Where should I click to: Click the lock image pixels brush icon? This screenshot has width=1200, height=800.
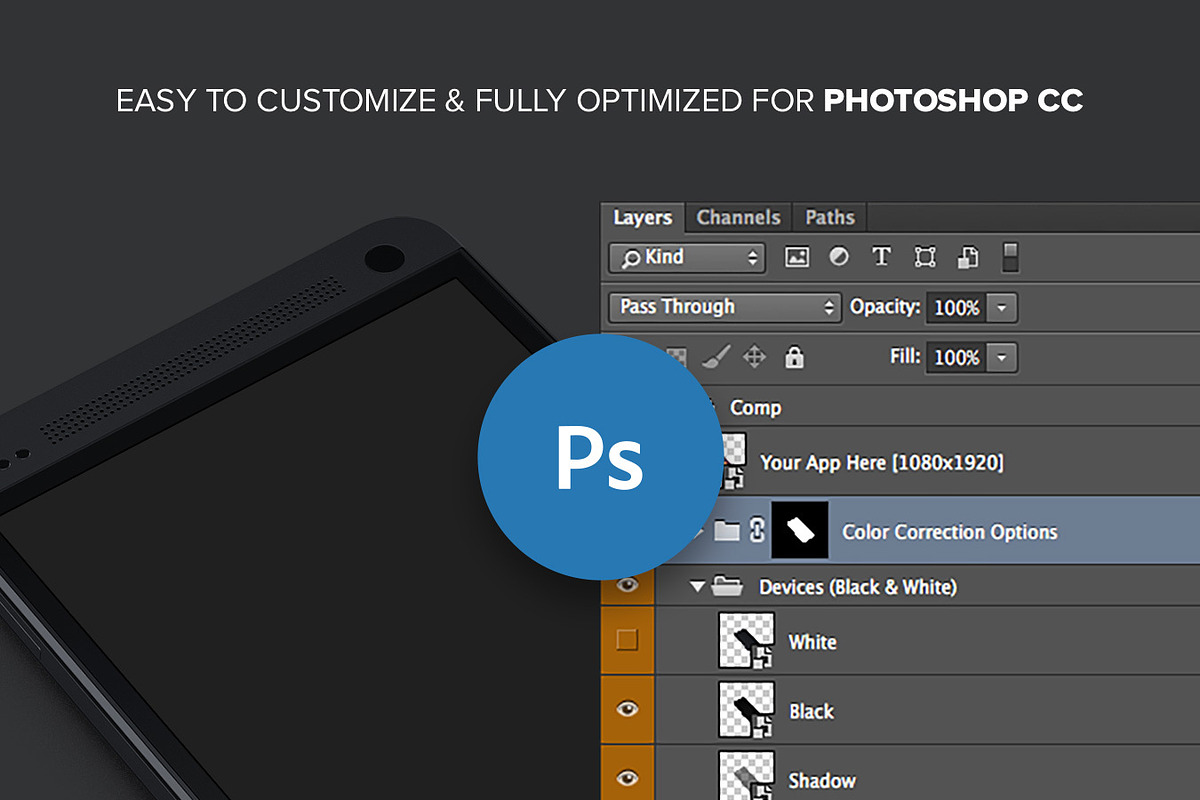tap(717, 356)
